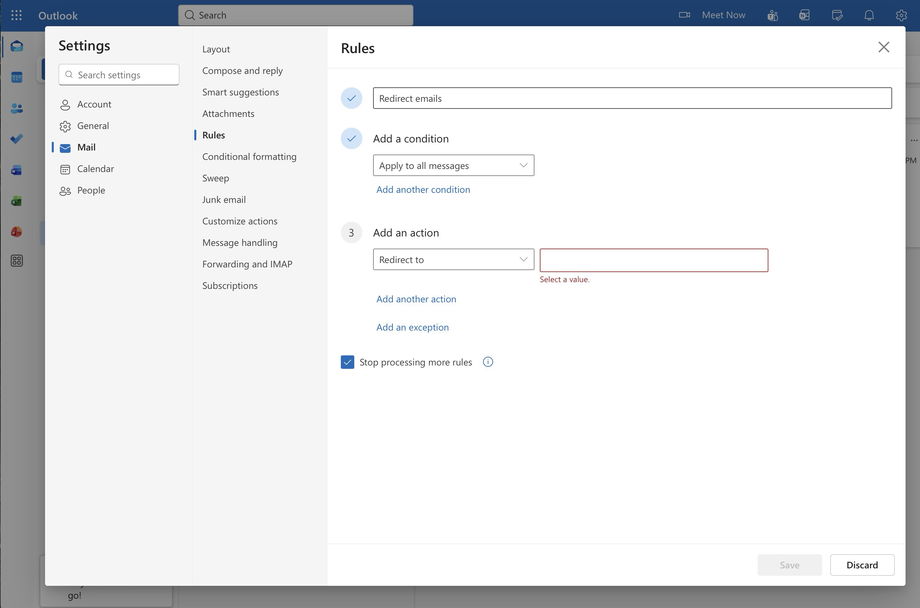Uncheck Stop processing more rules
The height and width of the screenshot is (608, 920).
348,362
